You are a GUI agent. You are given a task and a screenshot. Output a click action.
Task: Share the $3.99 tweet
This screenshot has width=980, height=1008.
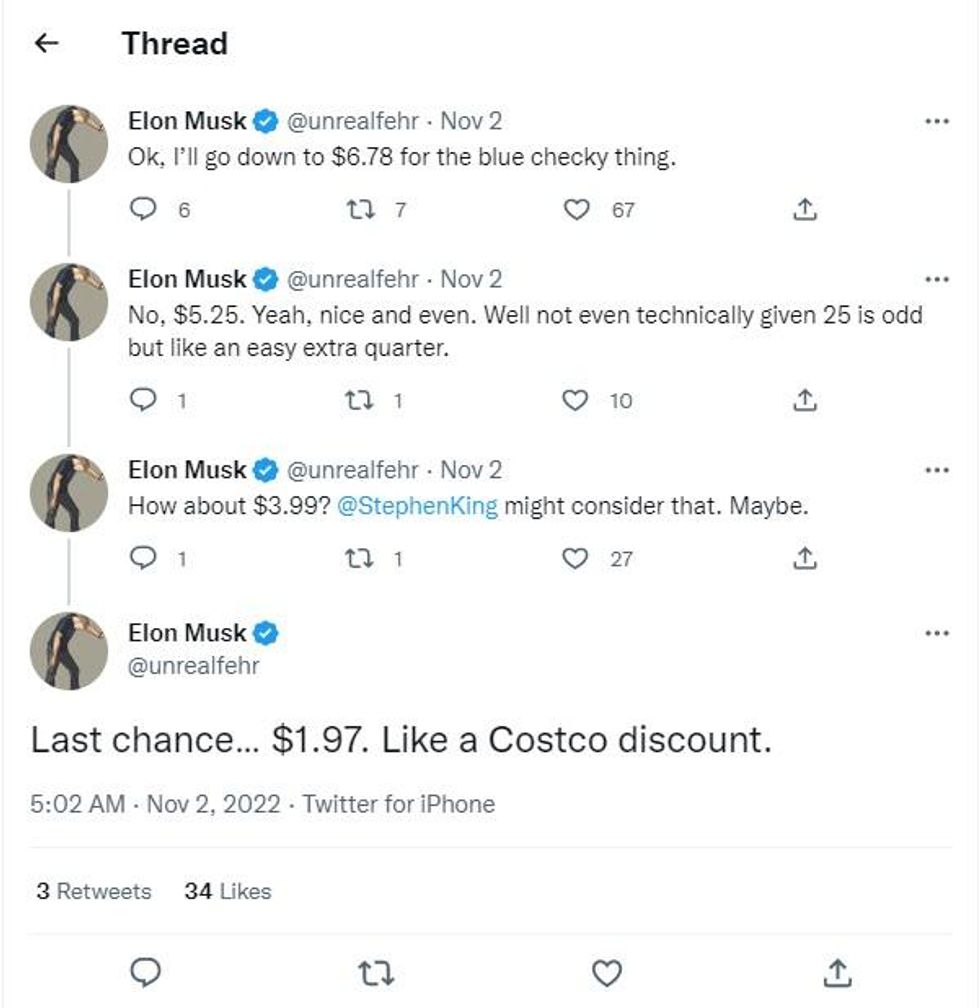[805, 559]
